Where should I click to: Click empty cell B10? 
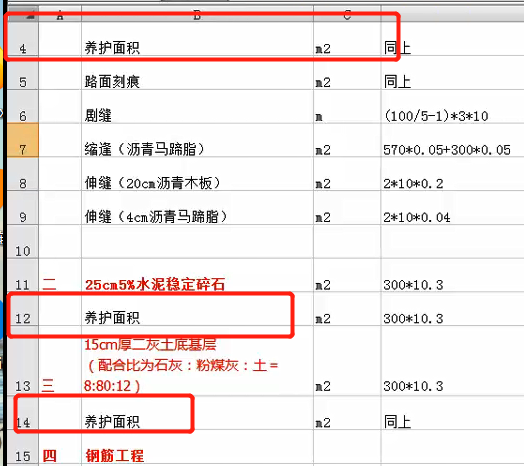(197, 242)
